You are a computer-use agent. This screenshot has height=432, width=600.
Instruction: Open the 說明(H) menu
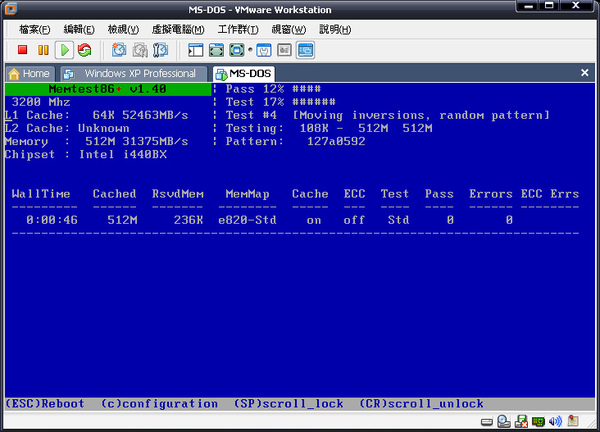point(335,29)
